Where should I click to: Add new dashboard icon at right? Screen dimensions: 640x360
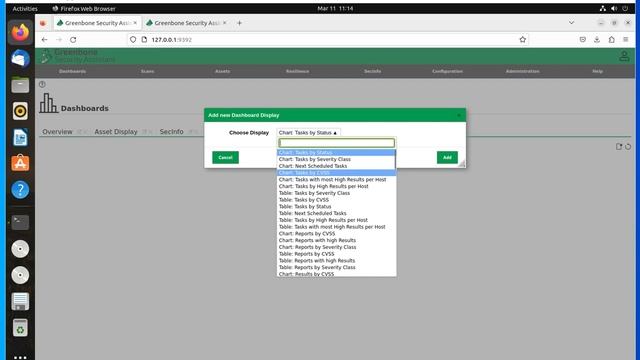point(619,147)
